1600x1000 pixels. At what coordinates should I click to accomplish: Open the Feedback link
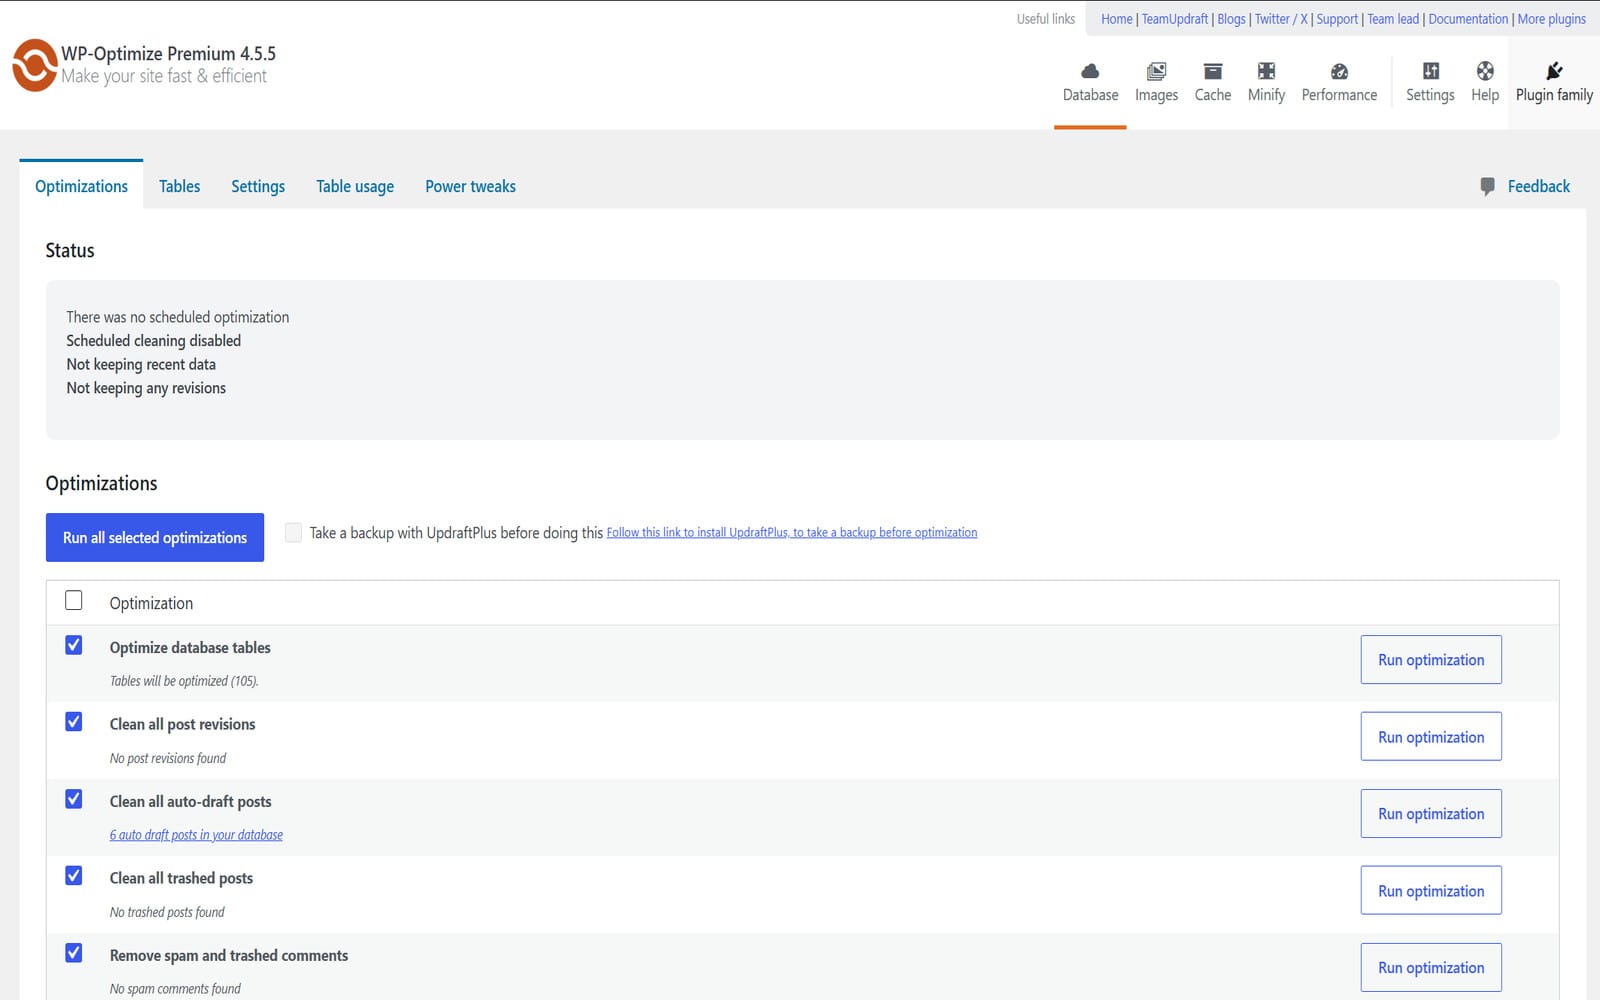click(1538, 186)
